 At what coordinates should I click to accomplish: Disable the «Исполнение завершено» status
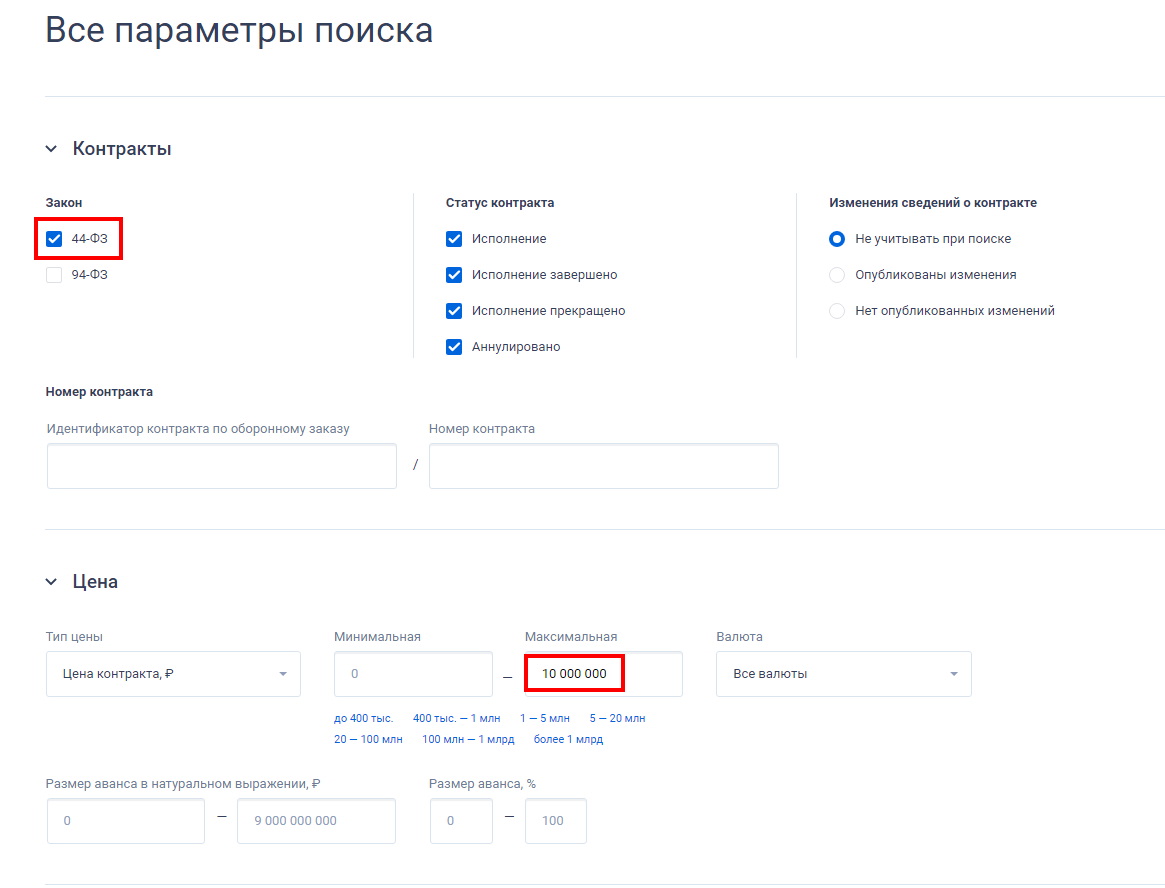pyautogui.click(x=454, y=274)
